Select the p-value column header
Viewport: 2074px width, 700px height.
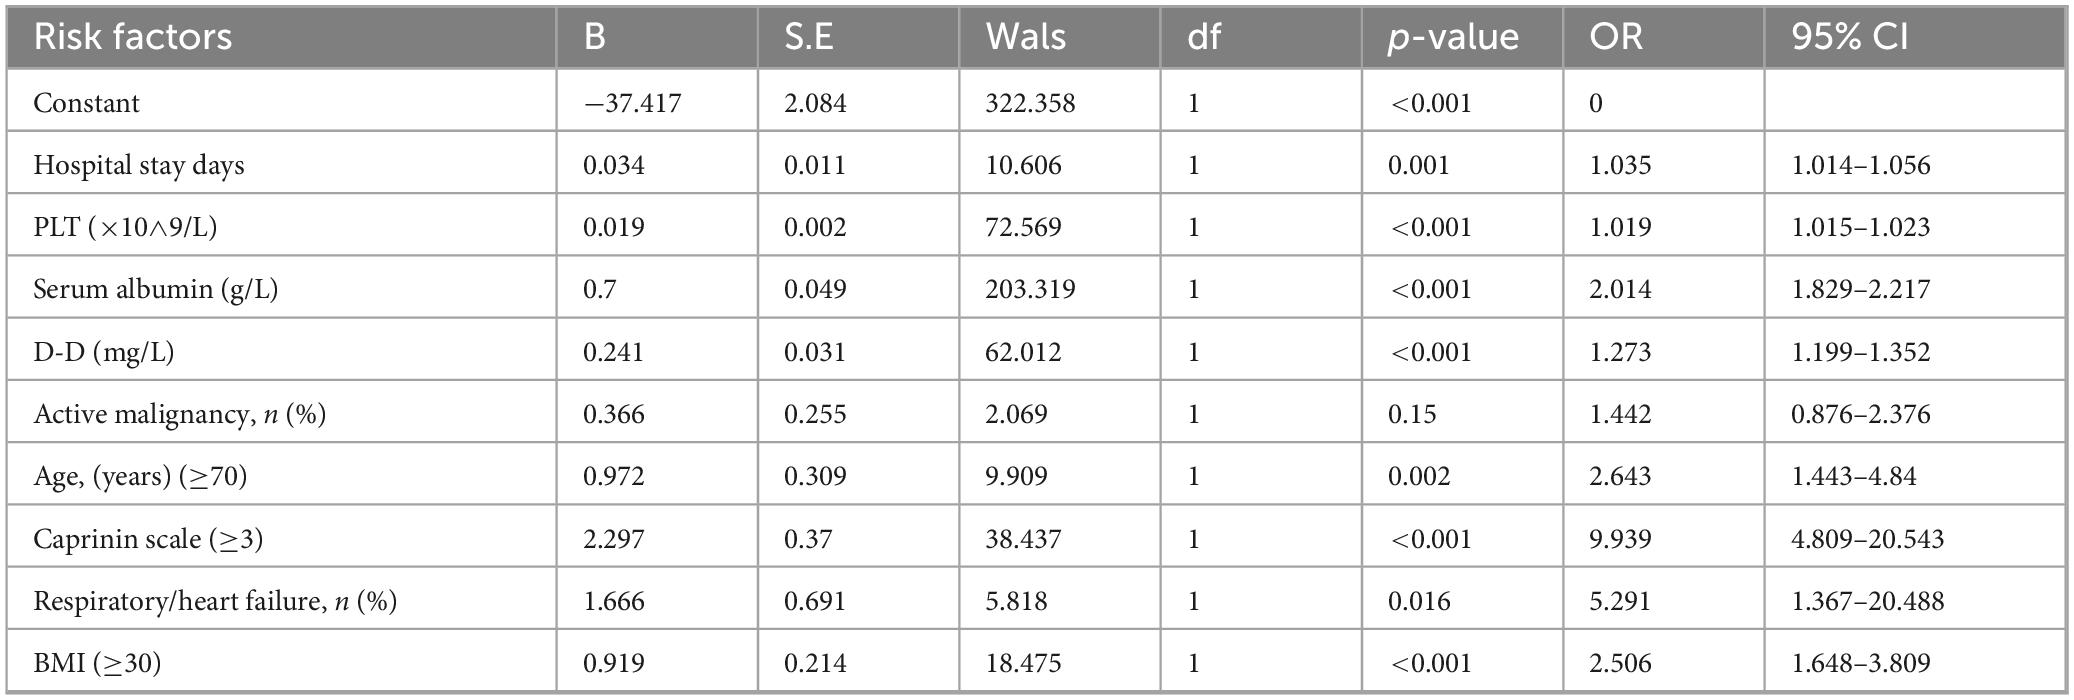point(1453,37)
